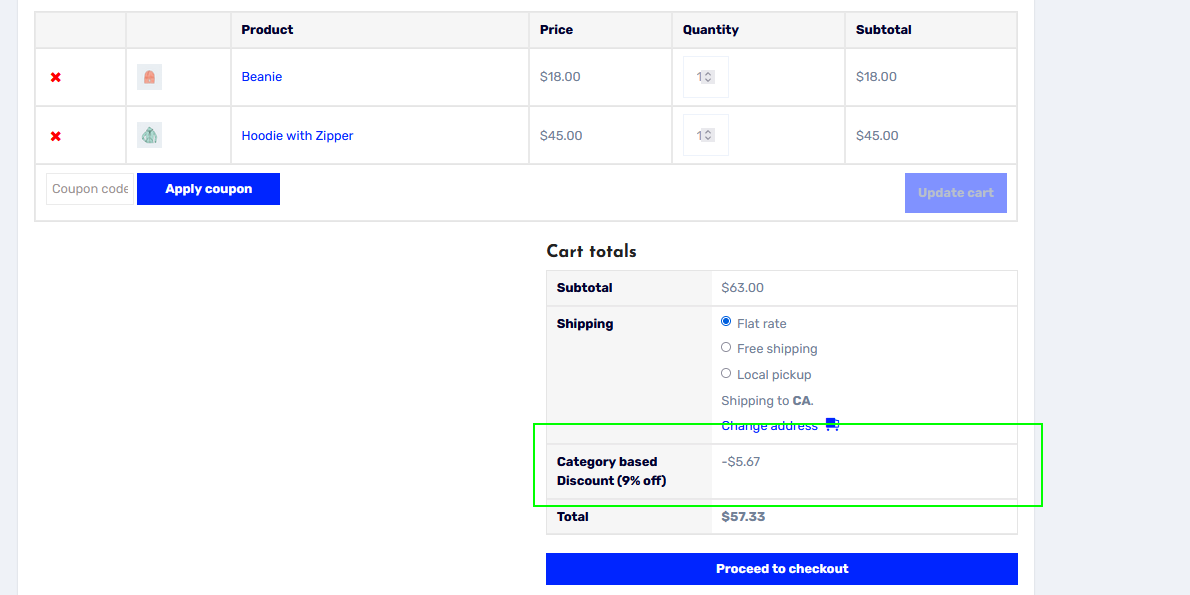
Task: Remove the Beanie from the cart
Action: point(55,76)
